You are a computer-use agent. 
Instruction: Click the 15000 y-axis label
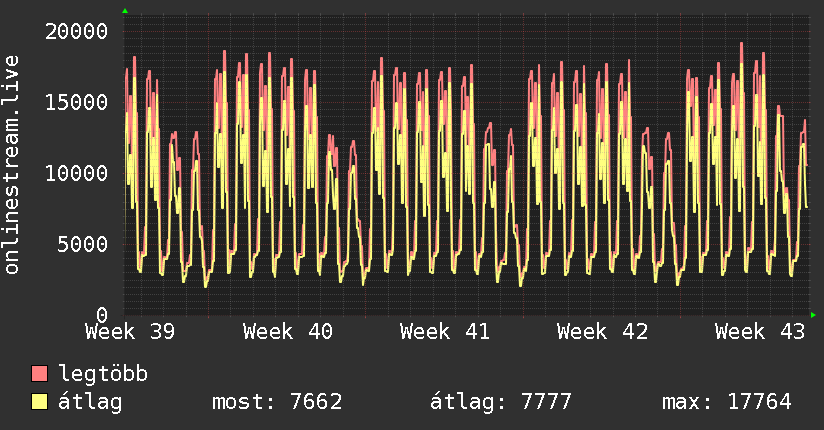tap(76, 102)
